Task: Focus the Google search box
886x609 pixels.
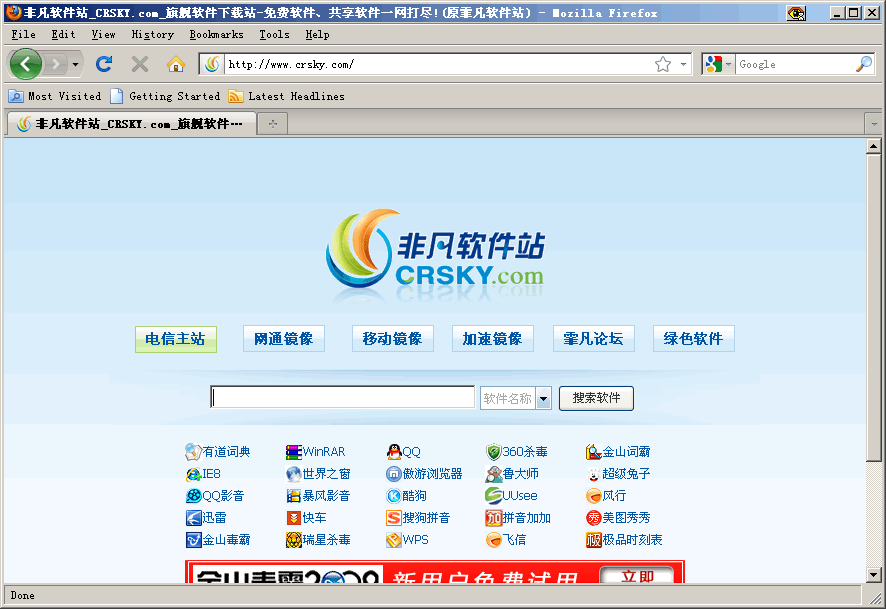Action: click(x=794, y=64)
